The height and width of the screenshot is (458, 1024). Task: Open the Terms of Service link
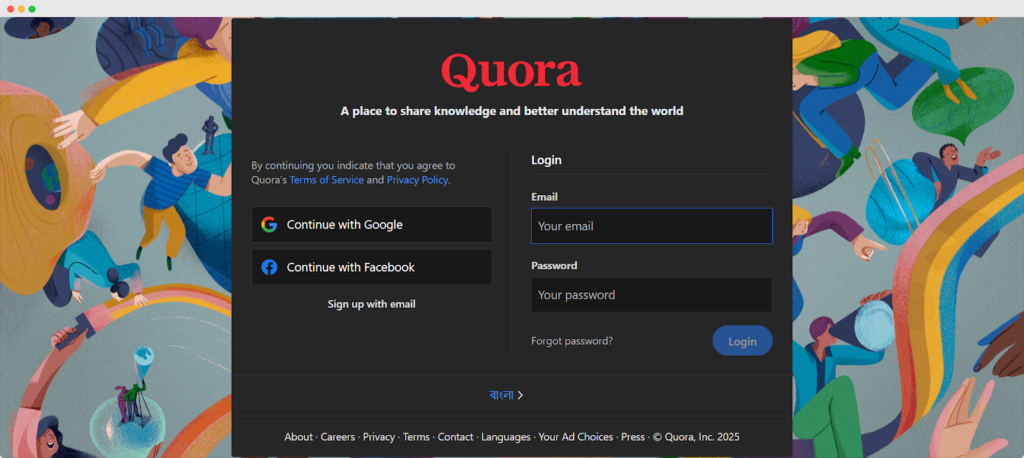326,180
